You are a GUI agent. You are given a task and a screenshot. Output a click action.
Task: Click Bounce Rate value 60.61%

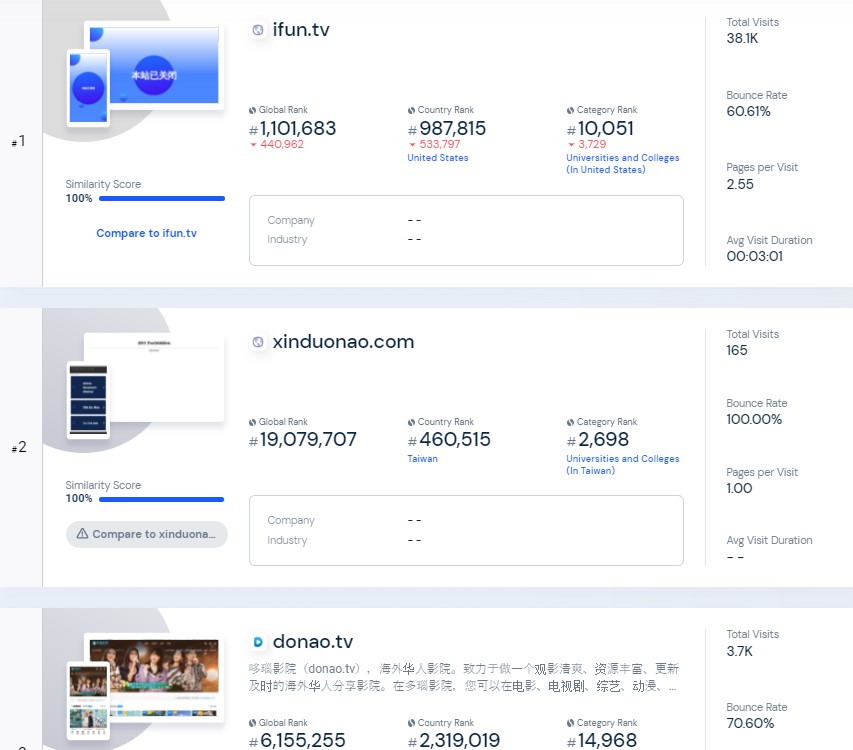pyautogui.click(x=749, y=111)
